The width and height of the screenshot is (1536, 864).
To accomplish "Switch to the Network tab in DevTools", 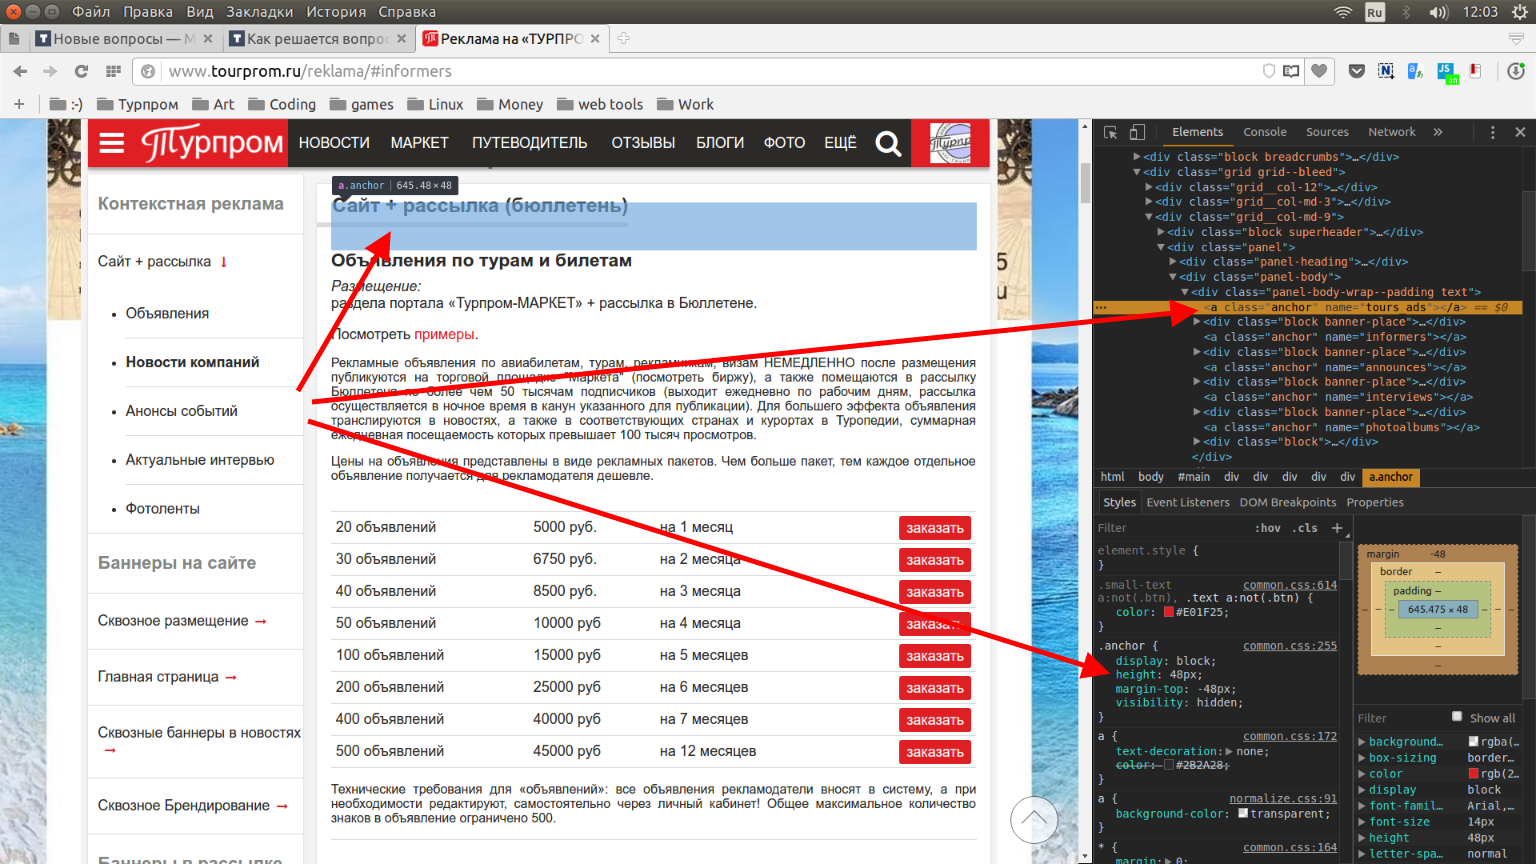I will click(1391, 132).
